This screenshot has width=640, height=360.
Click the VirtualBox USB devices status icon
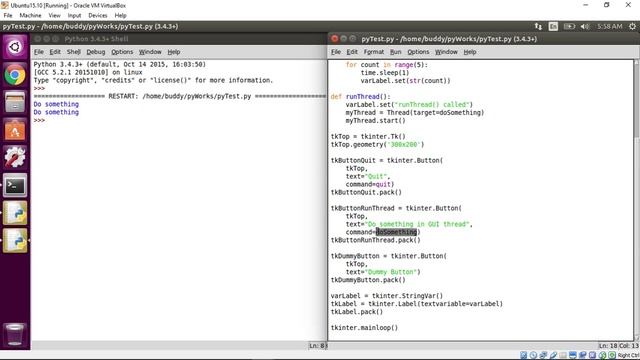pyautogui.click(x=553, y=355)
